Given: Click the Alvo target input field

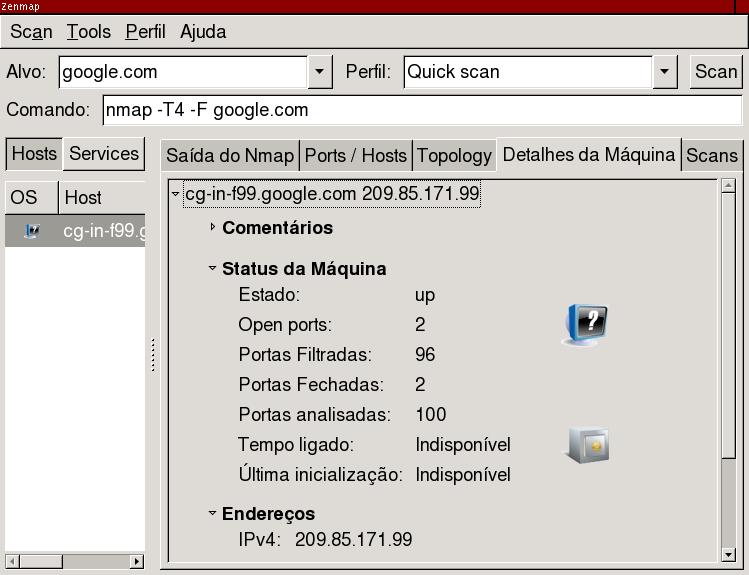Looking at the screenshot, I should (183, 72).
